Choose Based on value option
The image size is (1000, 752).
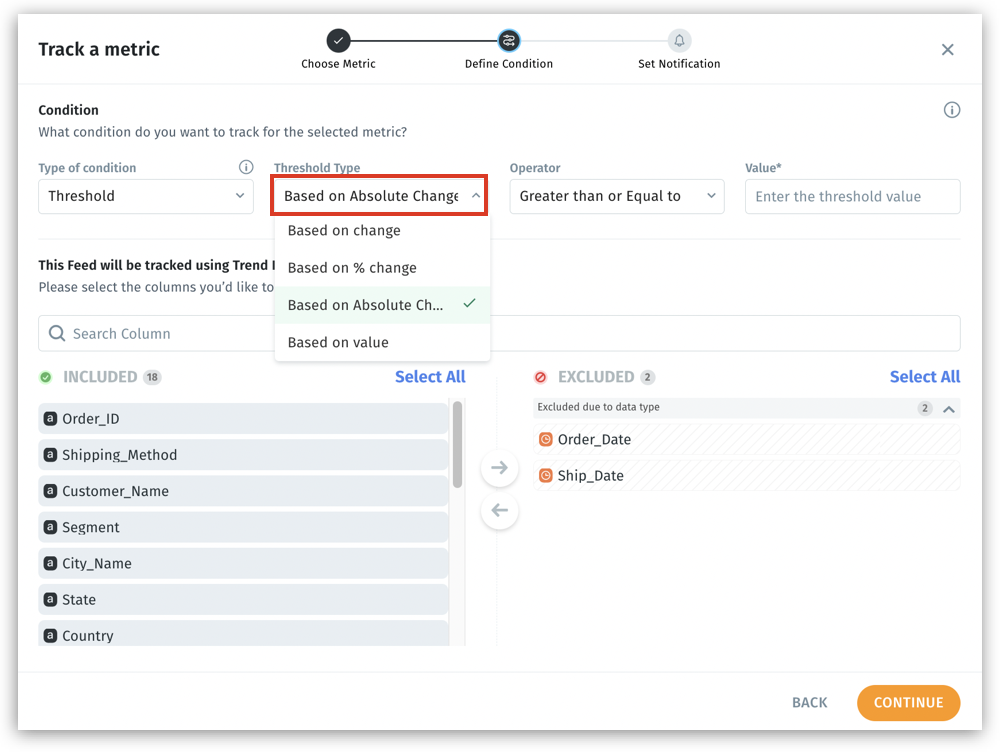pos(338,342)
